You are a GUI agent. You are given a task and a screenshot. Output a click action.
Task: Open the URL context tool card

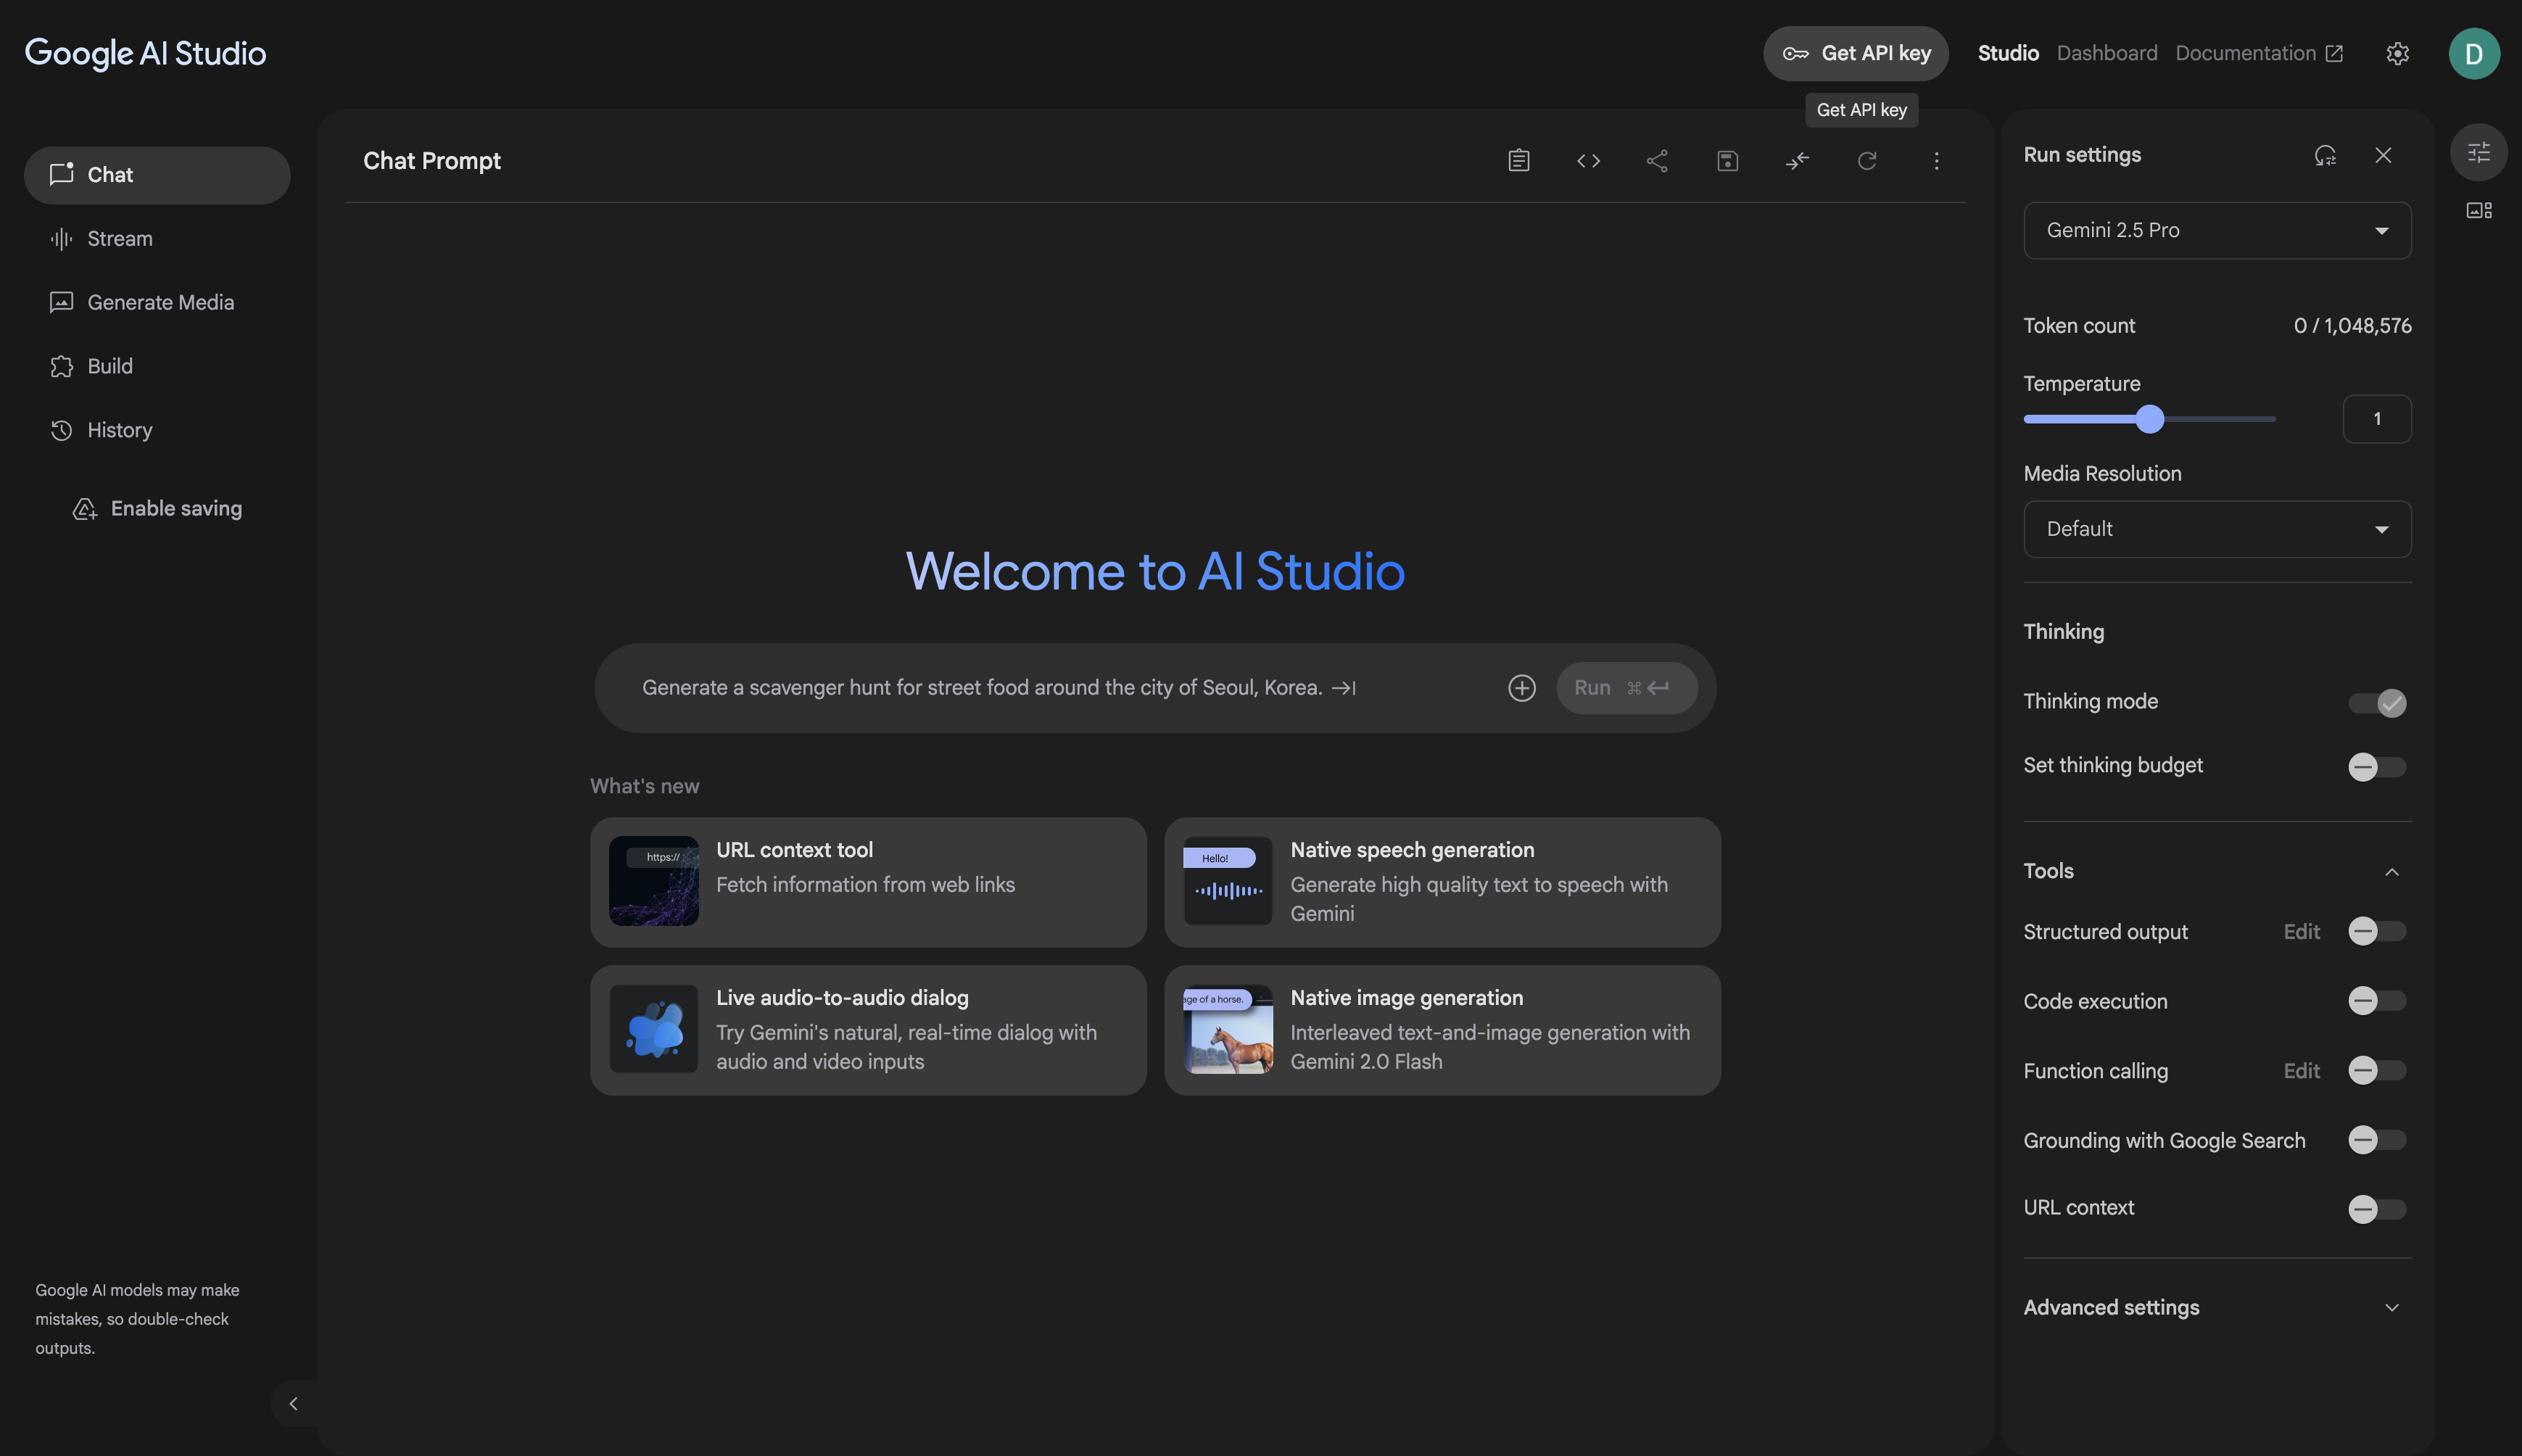point(867,882)
